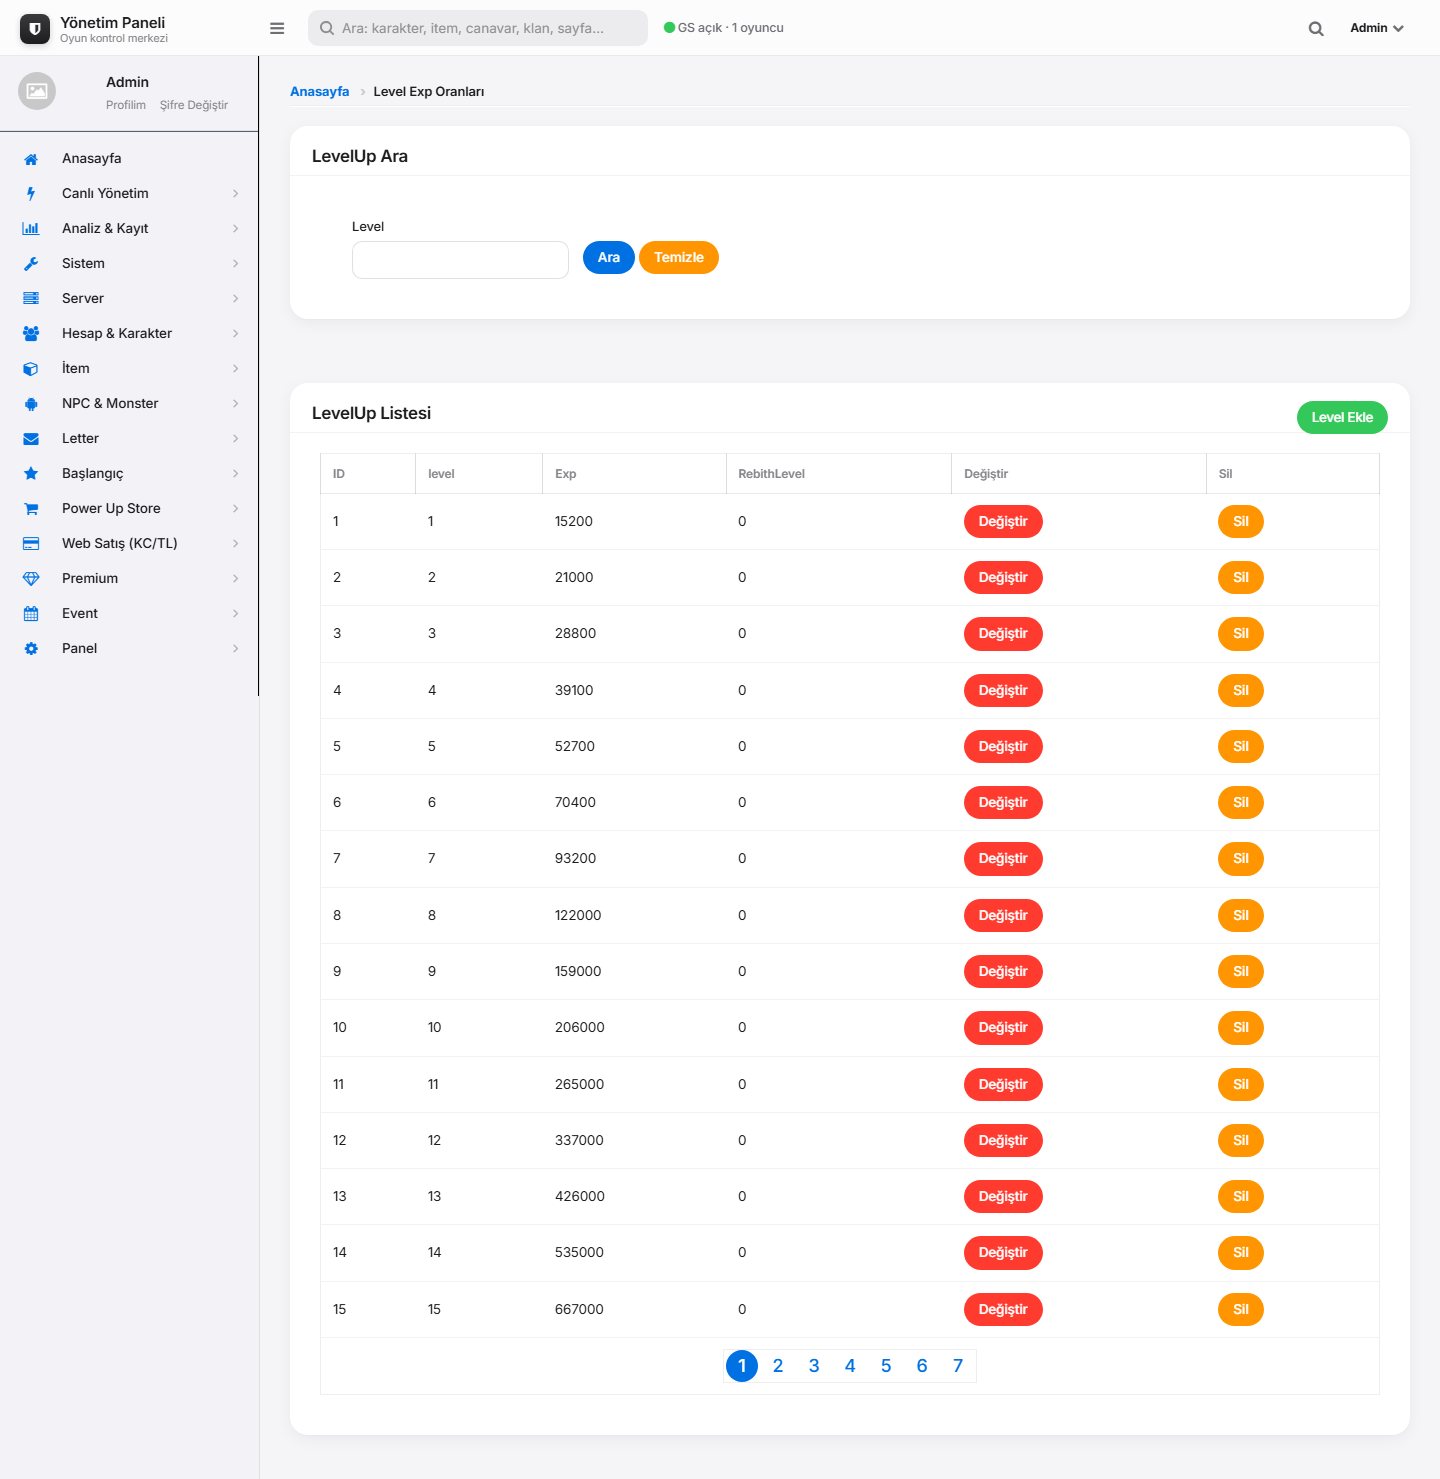This screenshot has width=1440, height=1479.
Task: Click the green Level Ekle button
Action: click(1342, 418)
